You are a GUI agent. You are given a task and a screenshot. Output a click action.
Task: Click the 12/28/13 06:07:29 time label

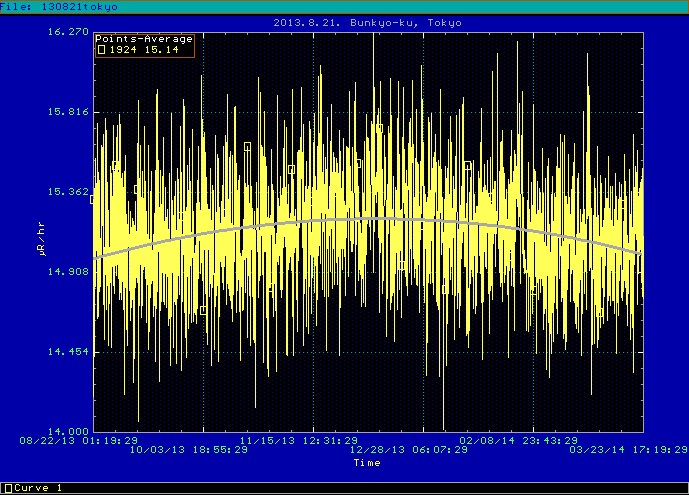click(x=409, y=450)
